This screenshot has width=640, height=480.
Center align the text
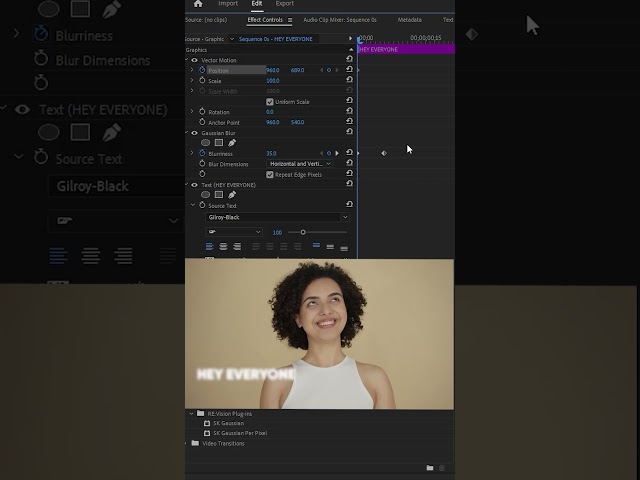click(x=223, y=247)
